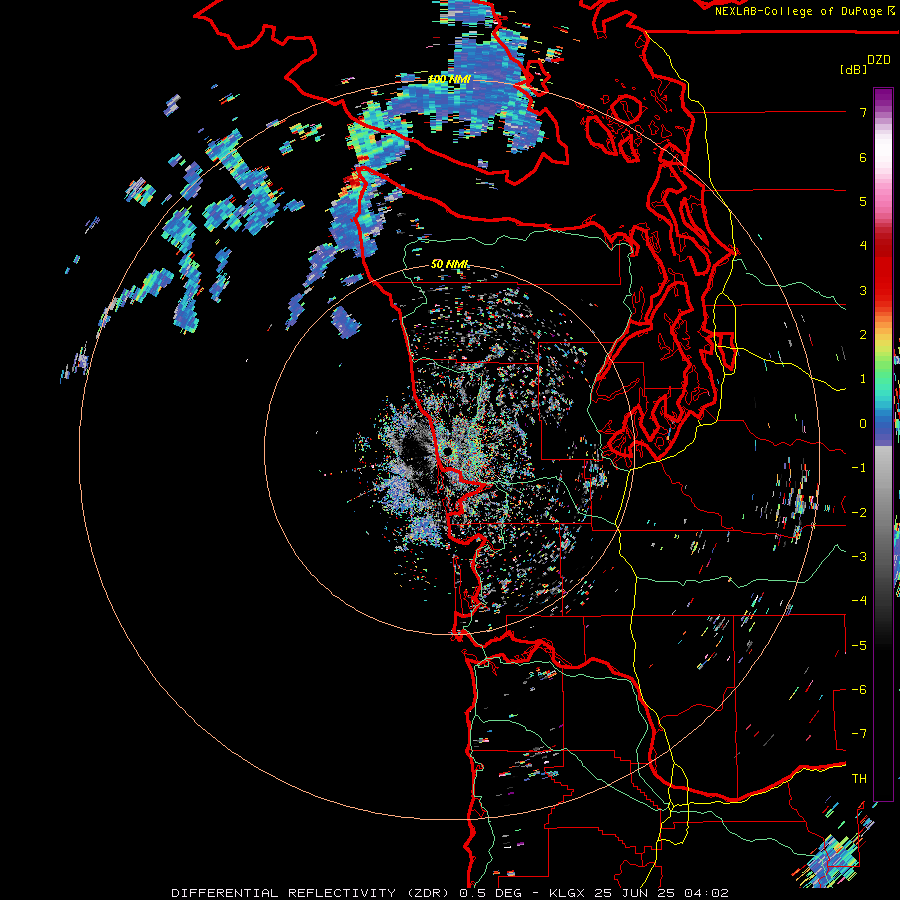Viewport: 900px width, 900px height.
Task: Click the 2 value on the dB scale
Action: pyautogui.click(x=863, y=335)
